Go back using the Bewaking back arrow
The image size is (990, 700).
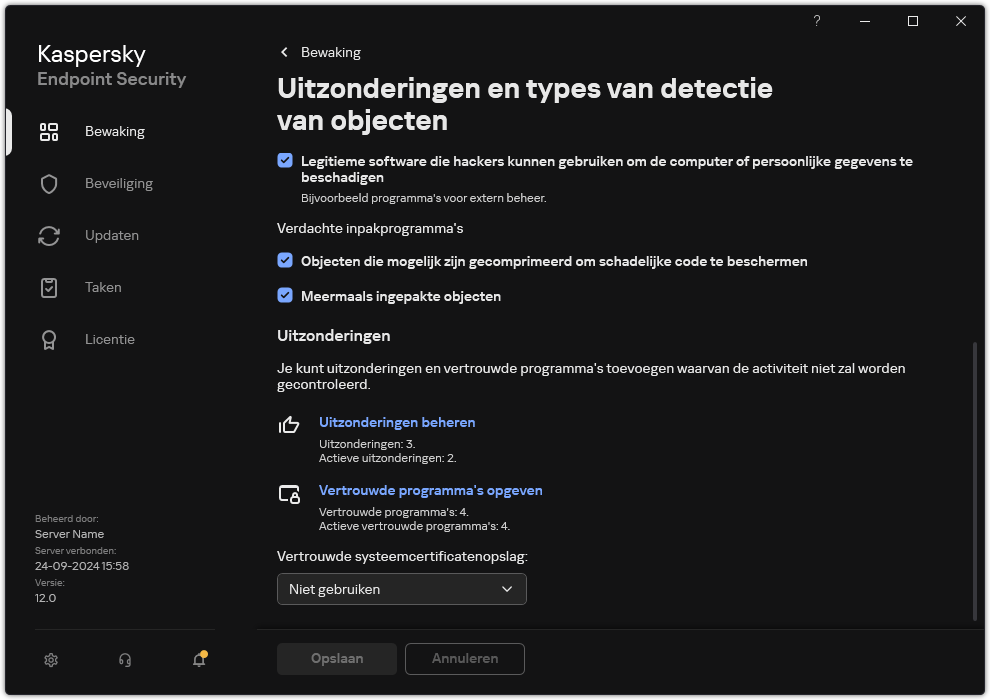pyautogui.click(x=284, y=52)
